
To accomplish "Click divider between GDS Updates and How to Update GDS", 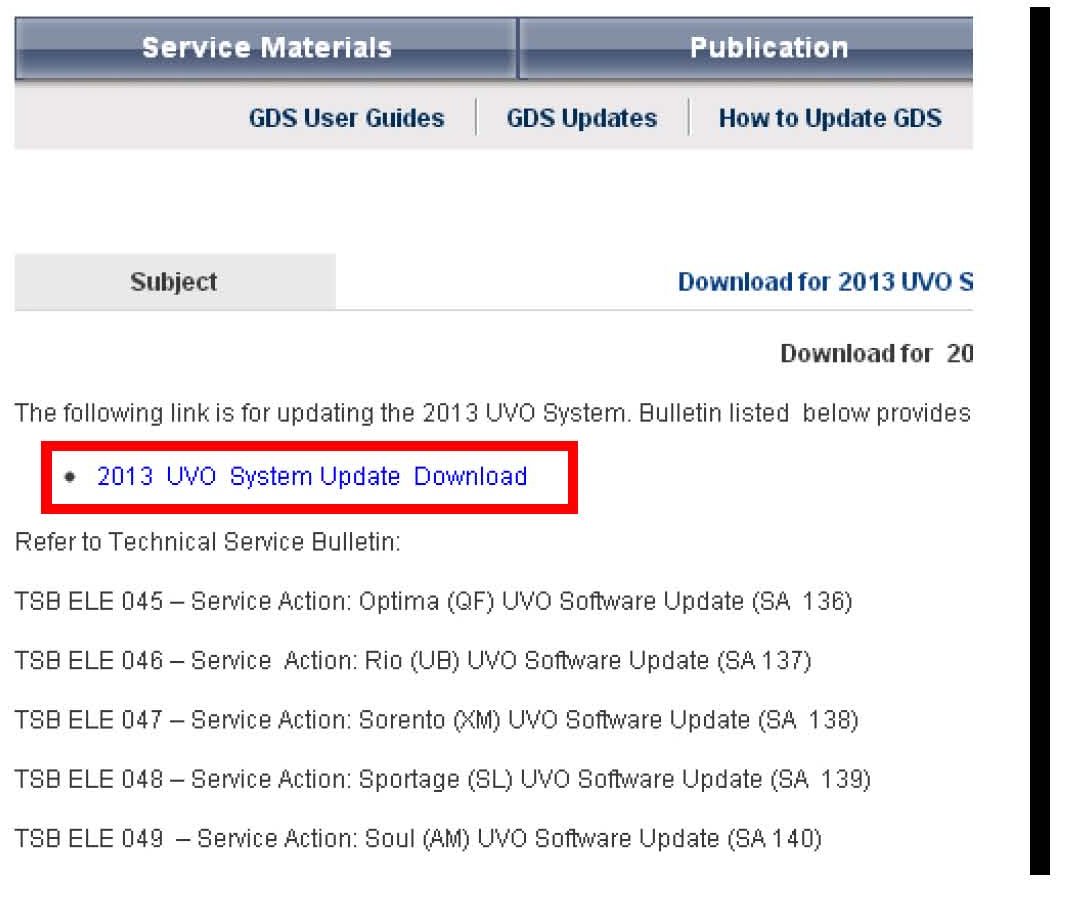I will click(689, 118).
